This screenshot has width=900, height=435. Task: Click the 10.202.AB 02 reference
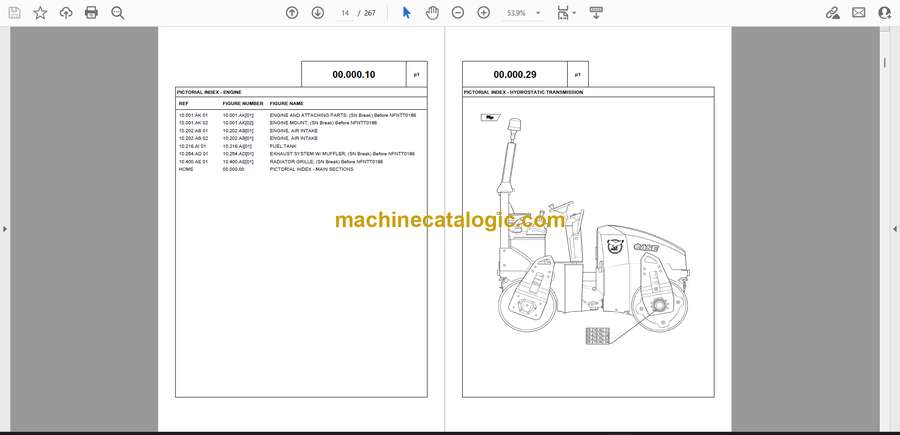(193, 138)
